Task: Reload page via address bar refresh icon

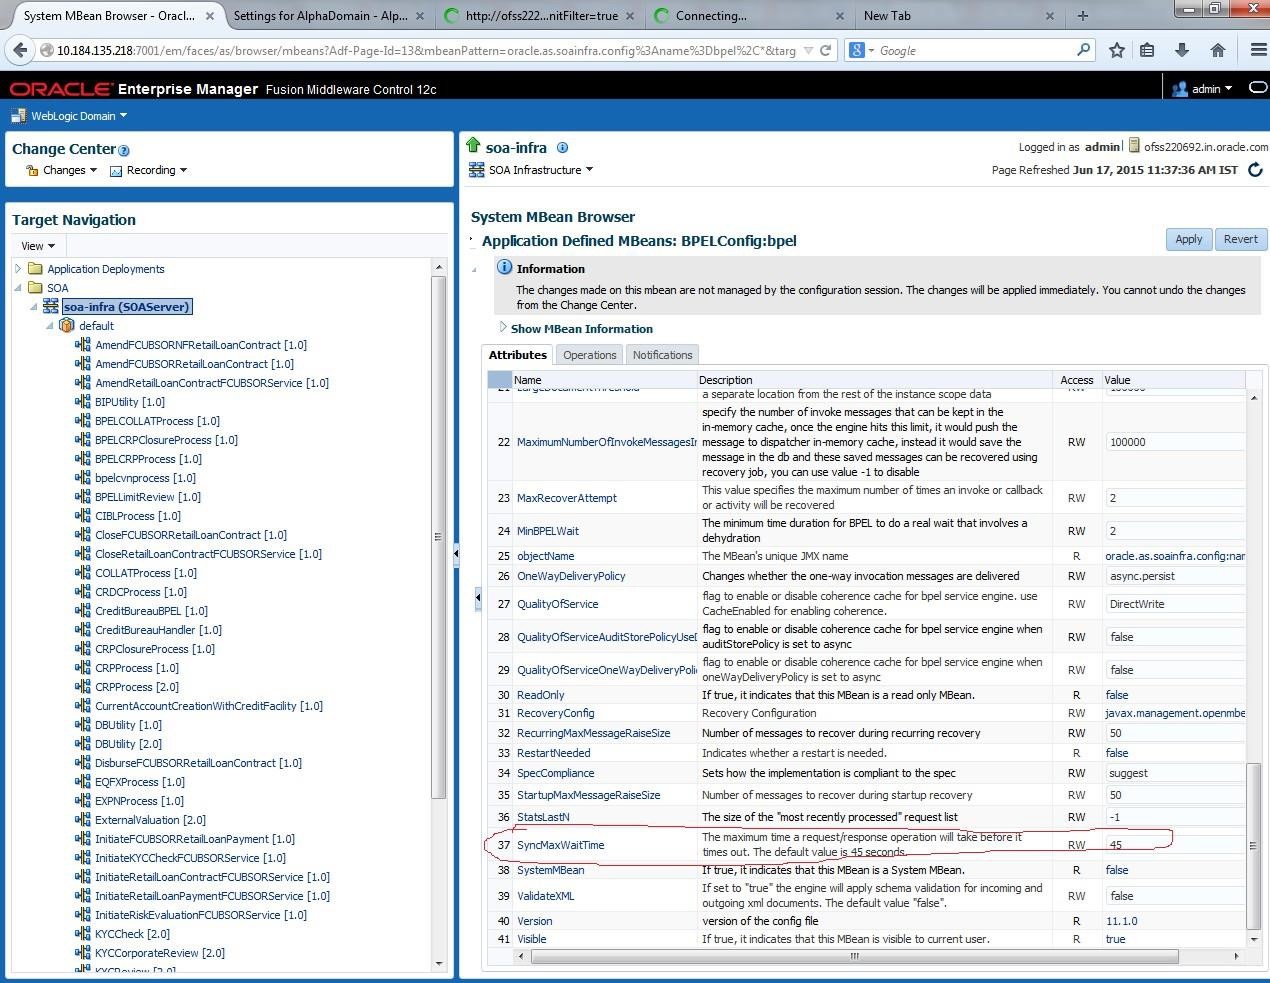Action: [825, 50]
